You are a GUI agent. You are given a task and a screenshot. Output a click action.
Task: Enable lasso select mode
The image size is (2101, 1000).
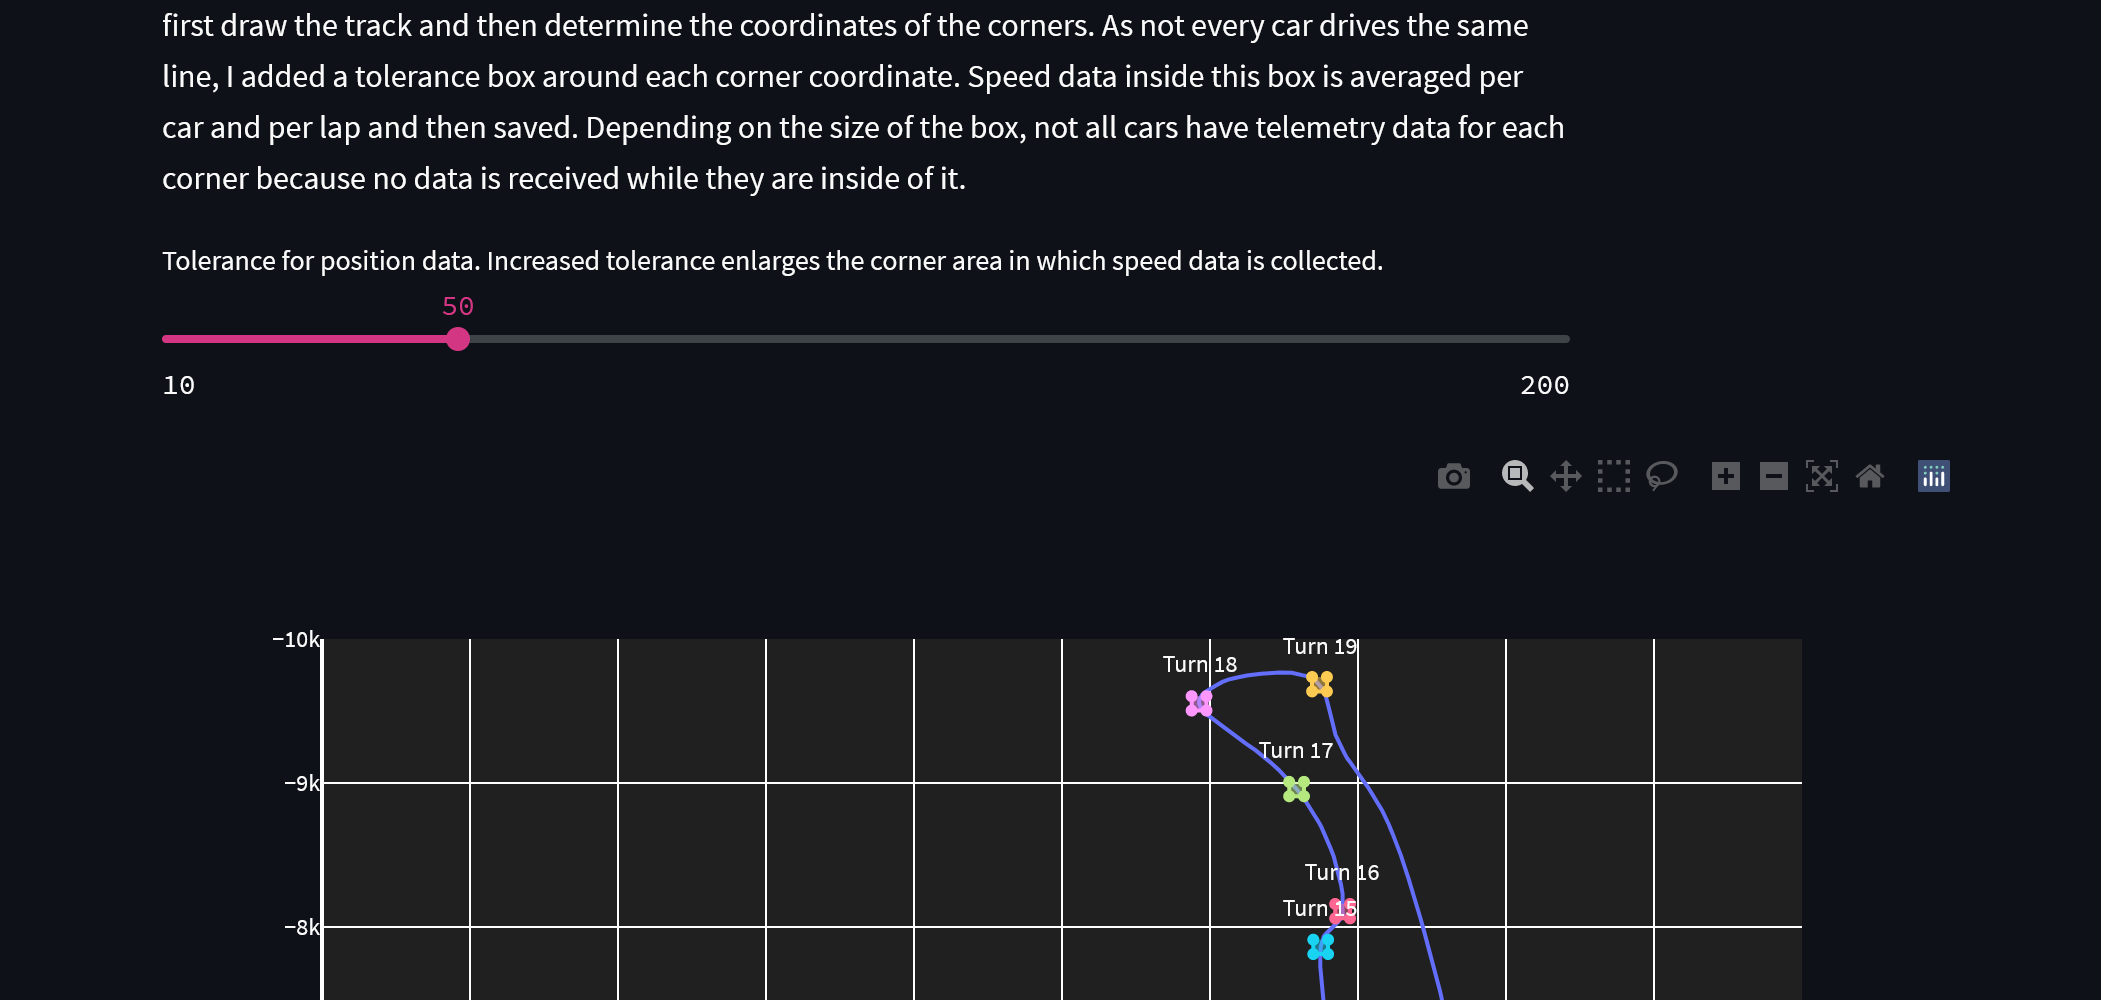[x=1660, y=476]
